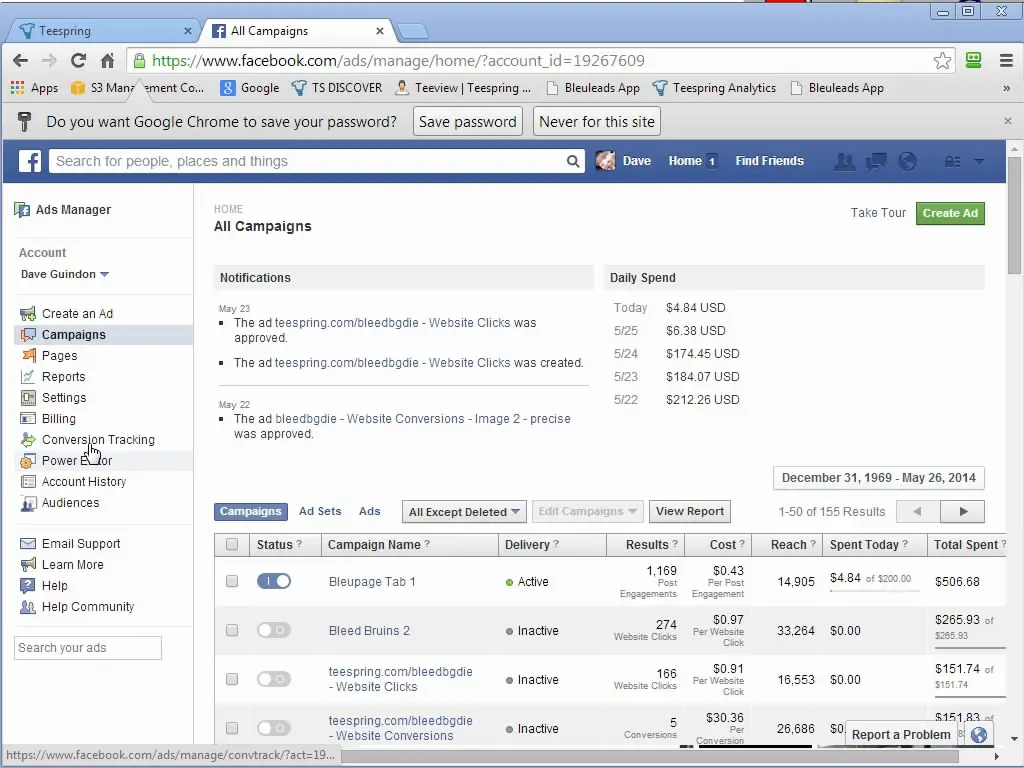
Task: Bookmark this page with the star icon
Action: (x=942, y=61)
